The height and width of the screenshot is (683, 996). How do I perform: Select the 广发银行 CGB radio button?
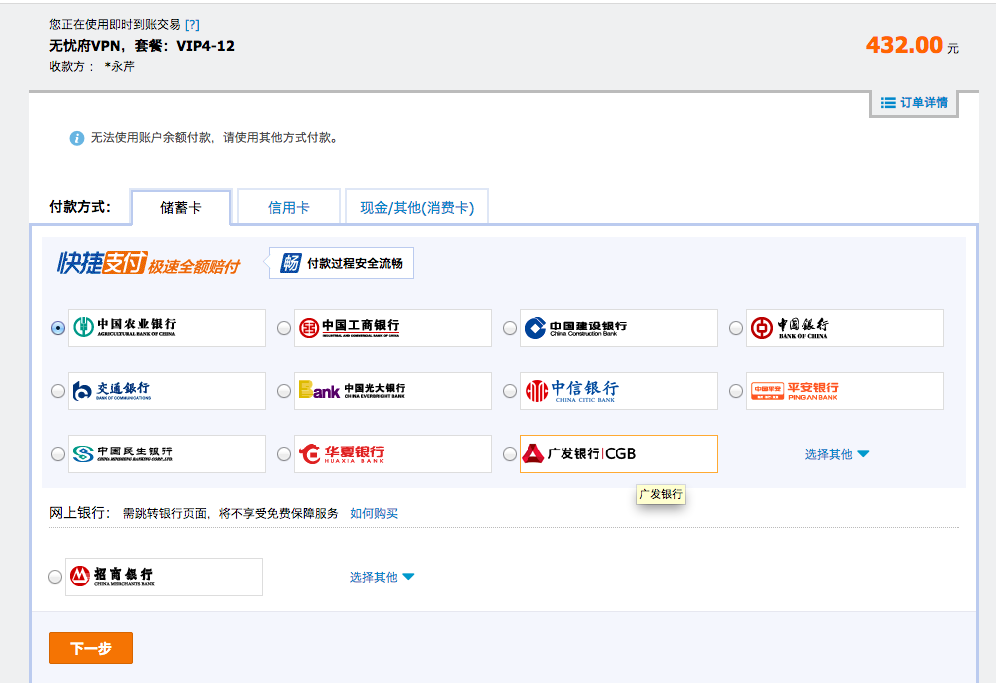pos(510,454)
